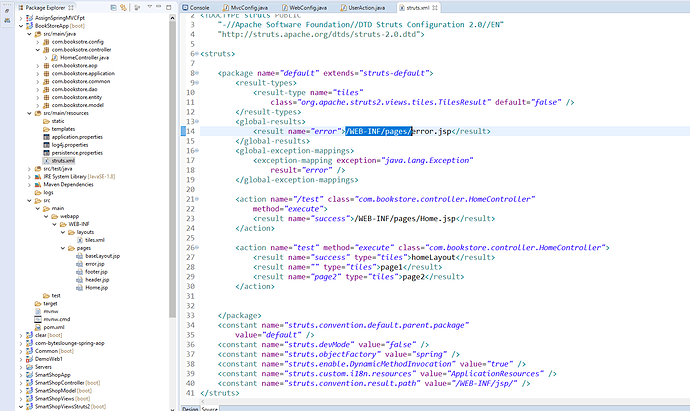Viewport: 690px width, 411px height.
Task: Switch to the Console tab
Action: tap(199, 6)
